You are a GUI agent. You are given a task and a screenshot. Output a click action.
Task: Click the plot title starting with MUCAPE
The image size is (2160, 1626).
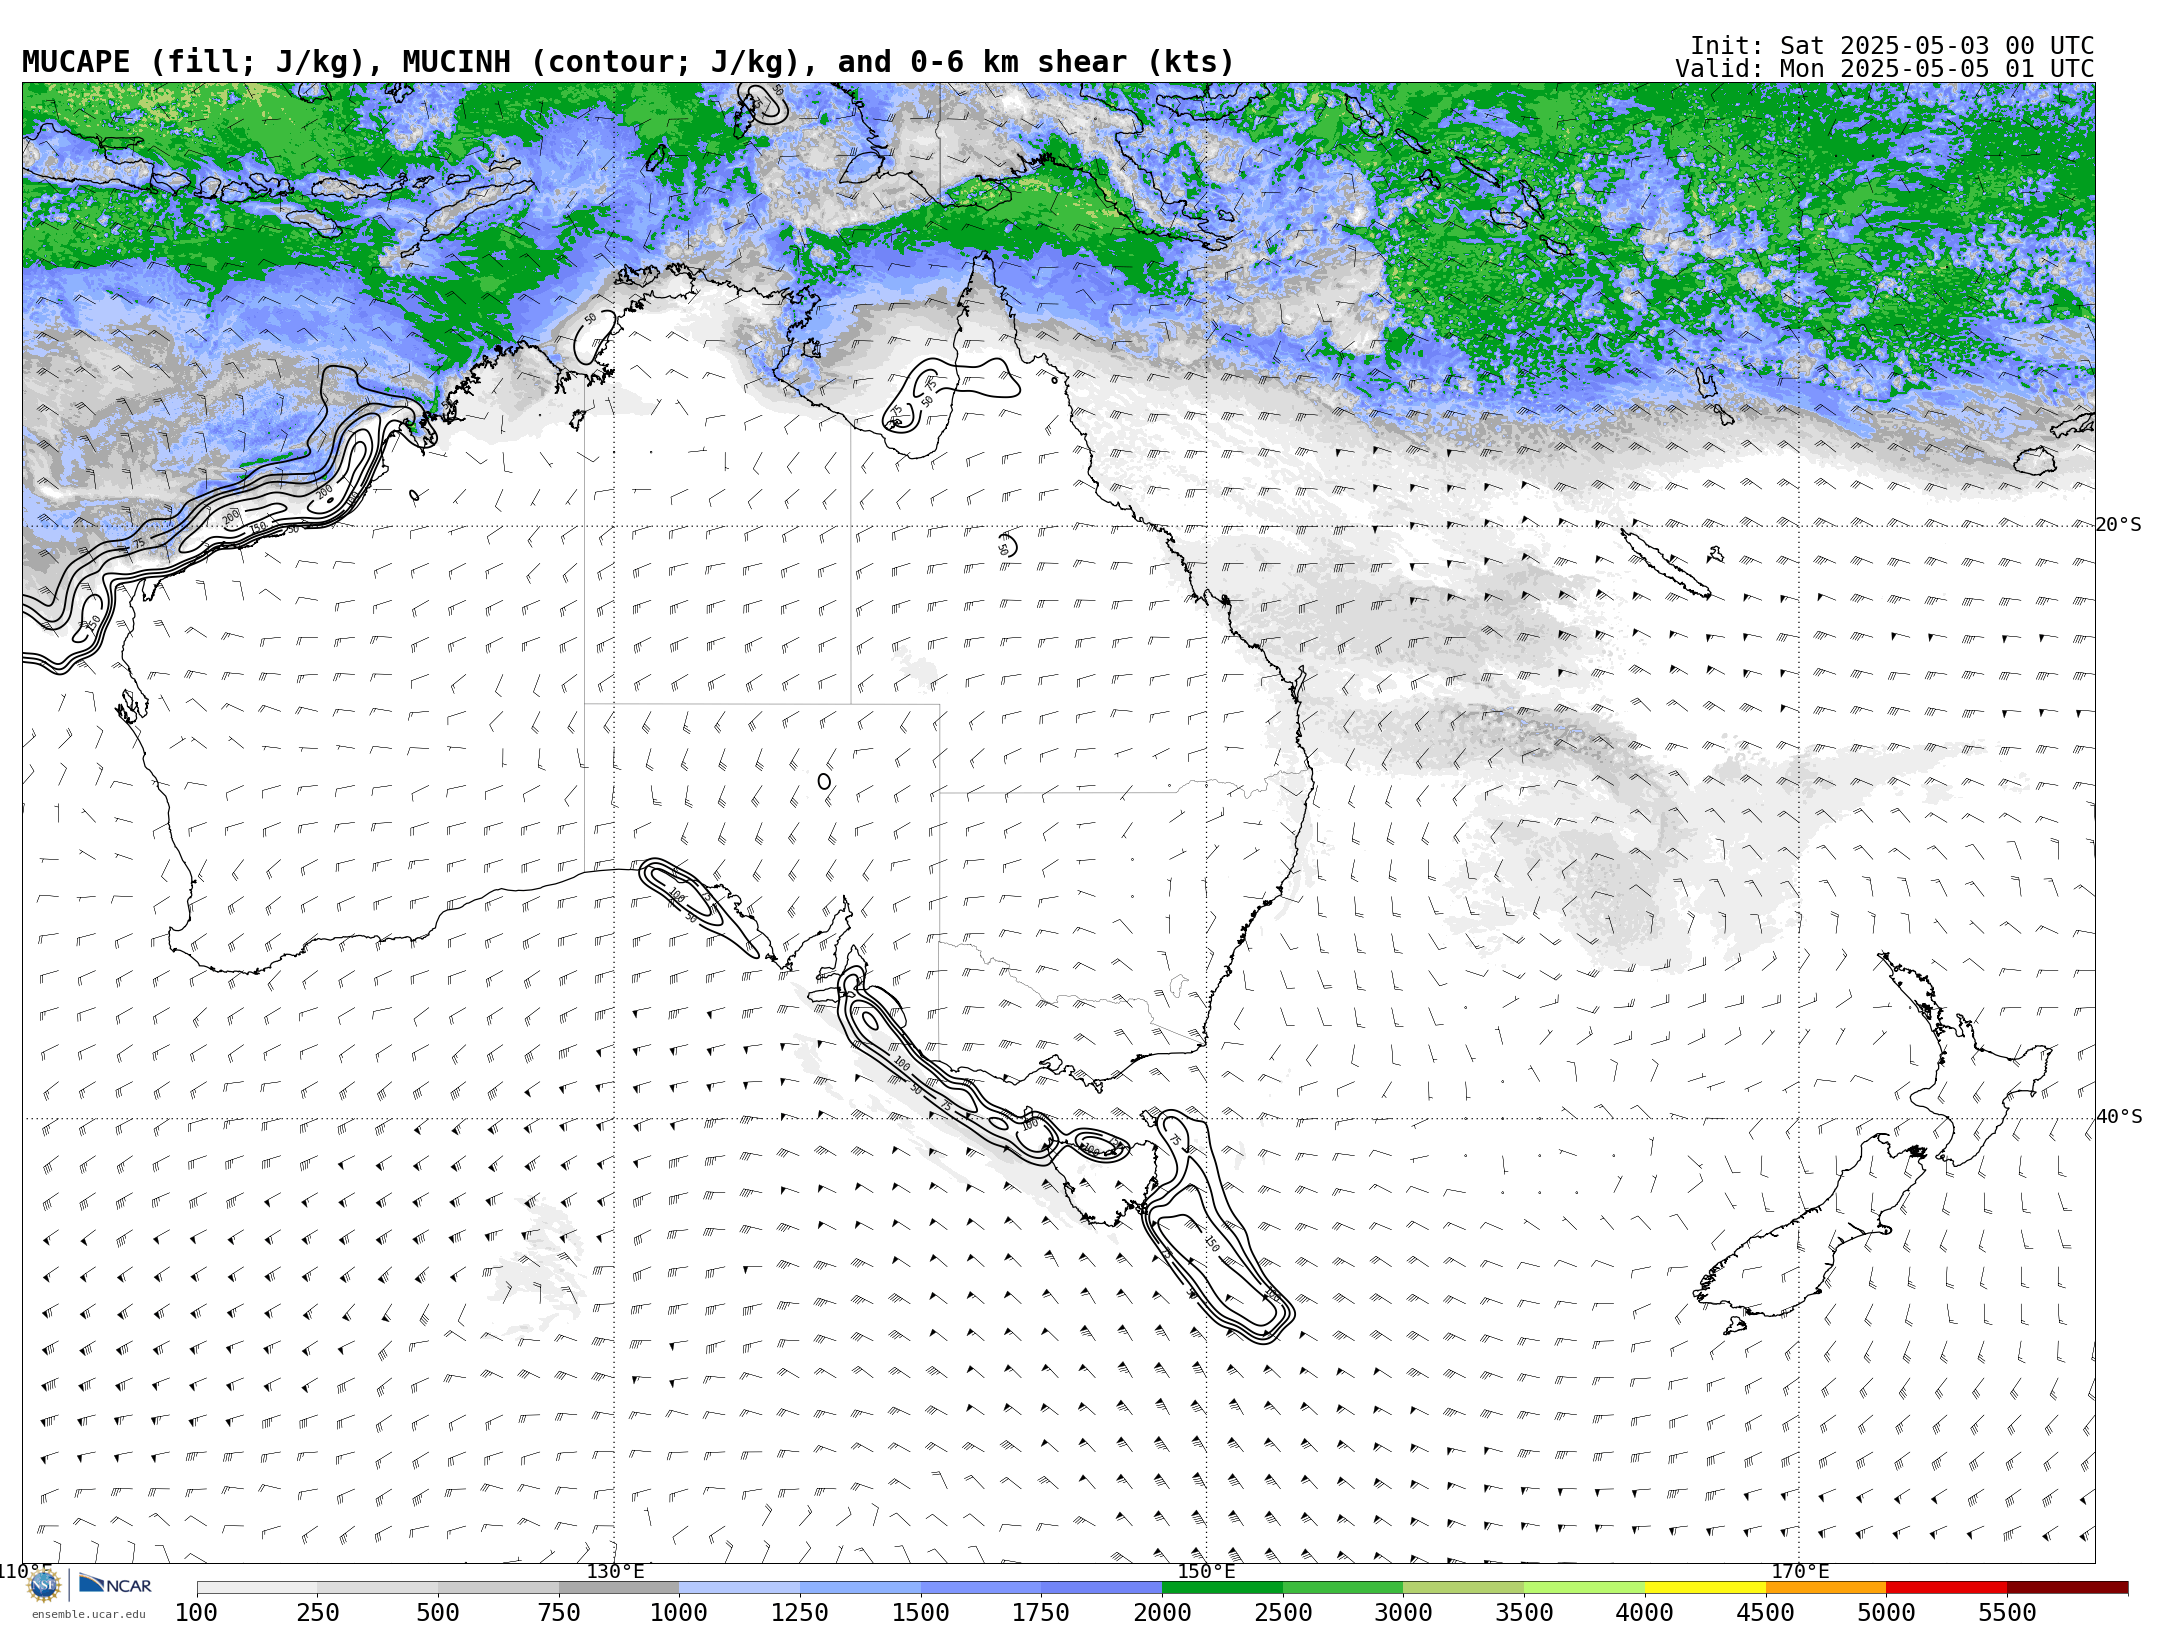point(628,62)
